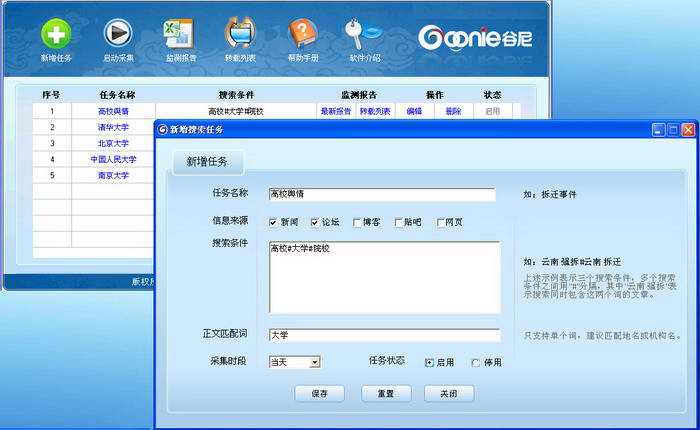This screenshot has width=700, height=430.
Task: Open the 帮助手册 help book icon
Action: pos(303,33)
